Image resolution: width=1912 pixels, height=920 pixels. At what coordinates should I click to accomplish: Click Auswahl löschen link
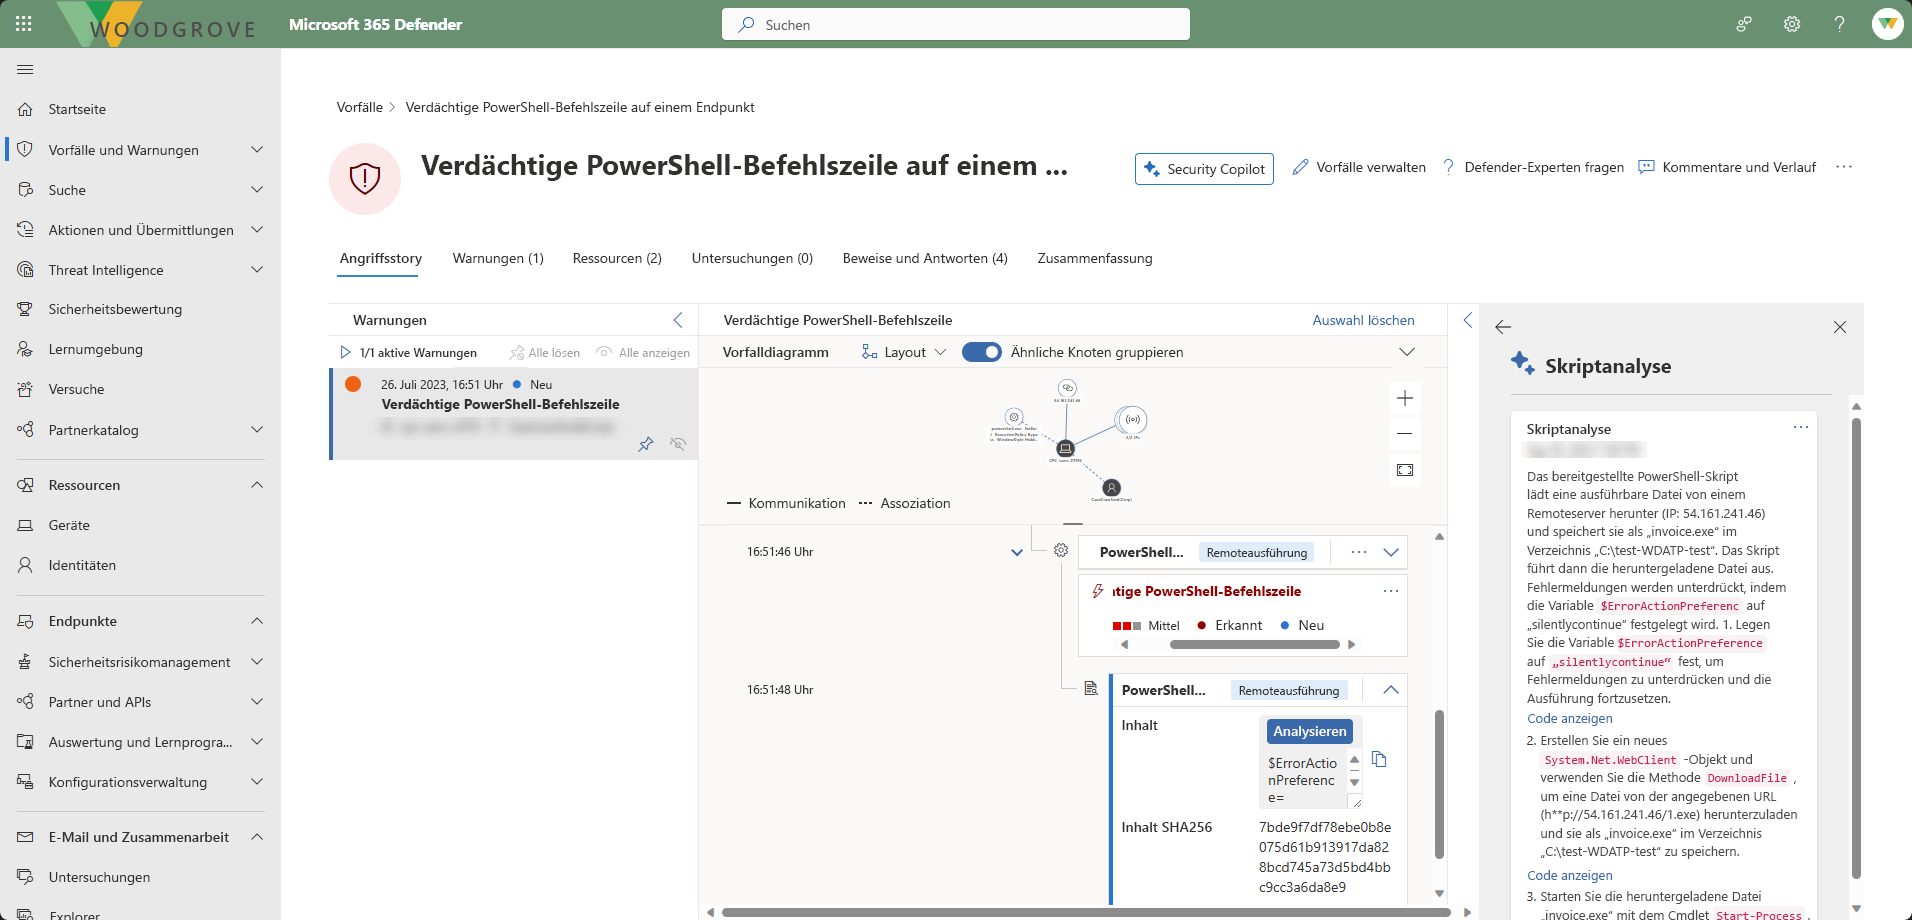tap(1364, 320)
